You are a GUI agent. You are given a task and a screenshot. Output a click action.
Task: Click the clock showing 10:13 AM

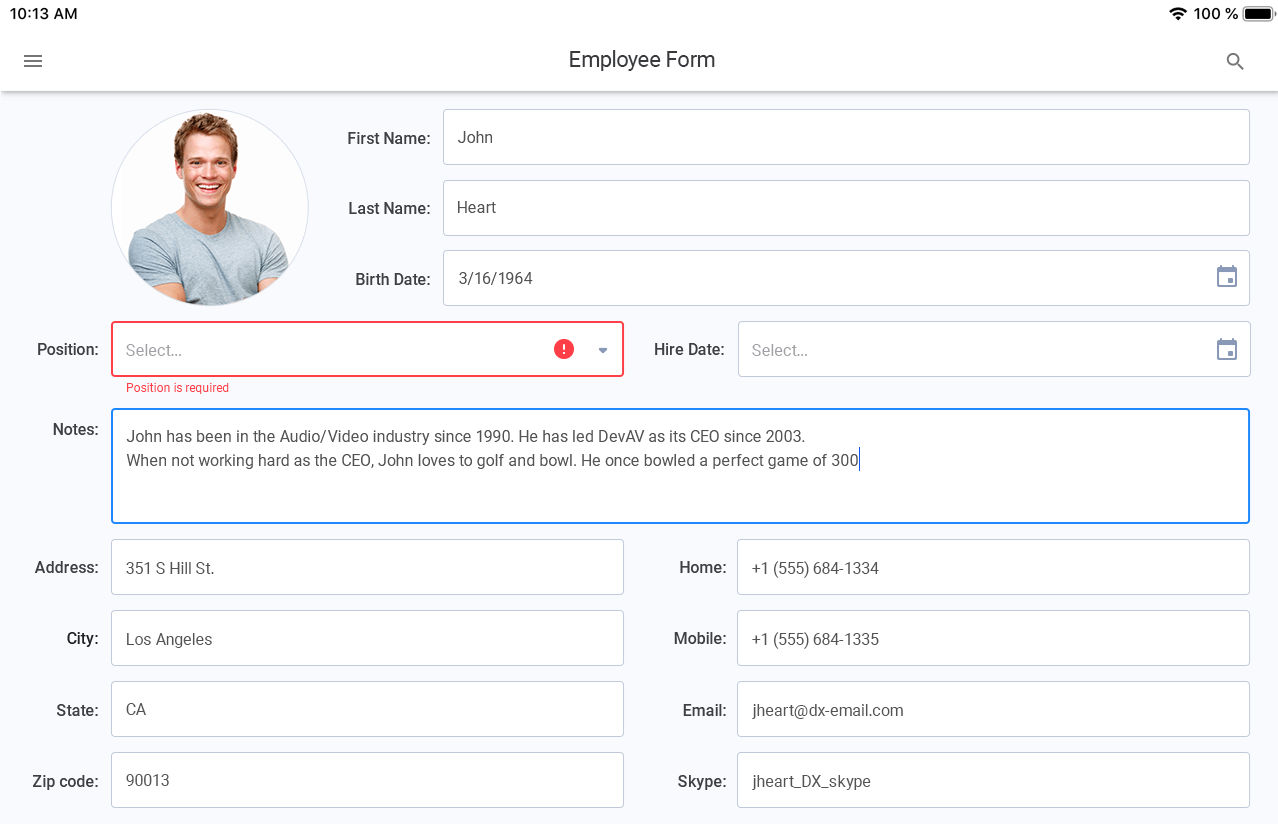(44, 13)
